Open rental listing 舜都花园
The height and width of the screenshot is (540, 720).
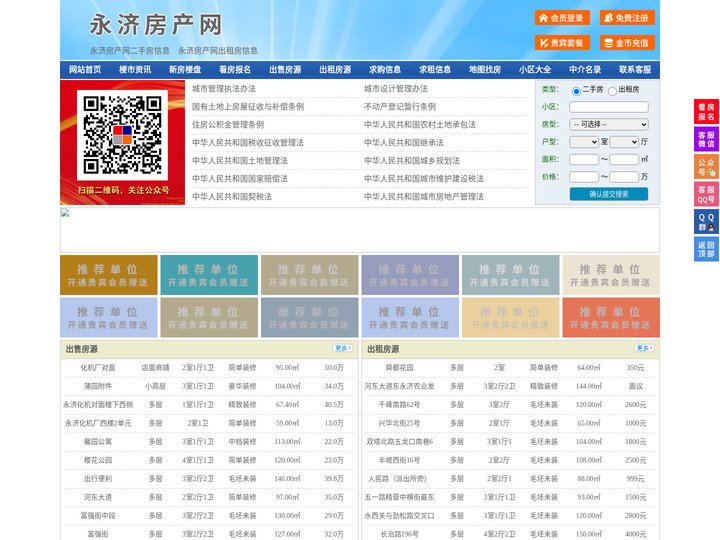[399, 368]
